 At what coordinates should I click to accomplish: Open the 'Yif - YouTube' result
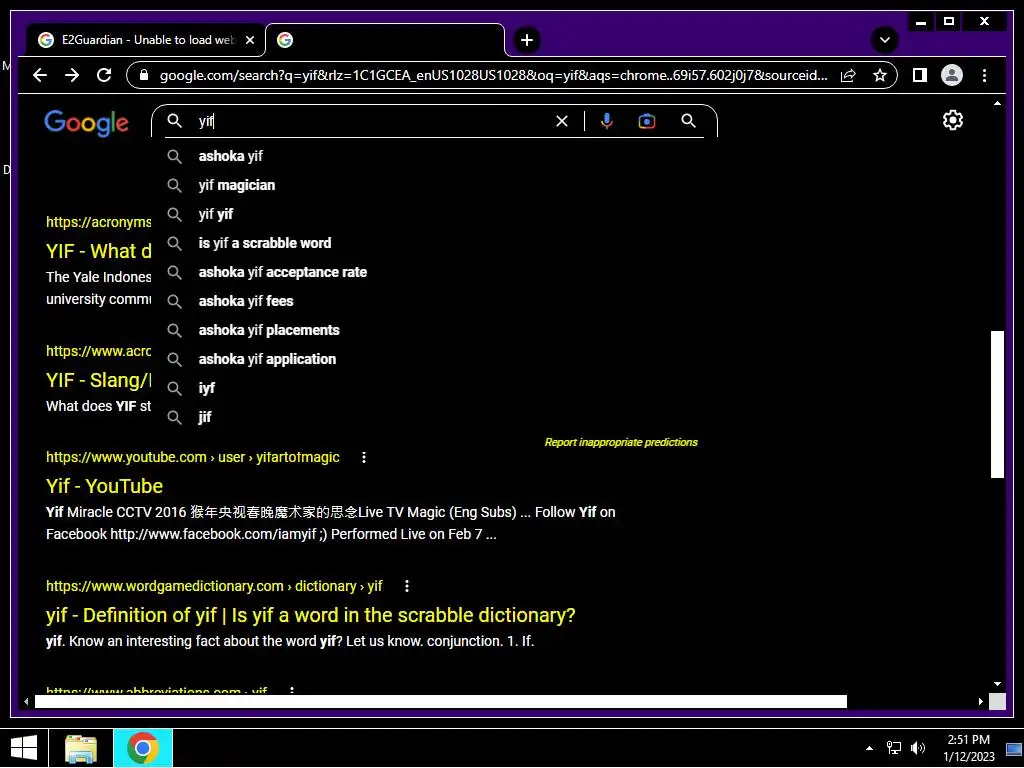[x=104, y=486]
